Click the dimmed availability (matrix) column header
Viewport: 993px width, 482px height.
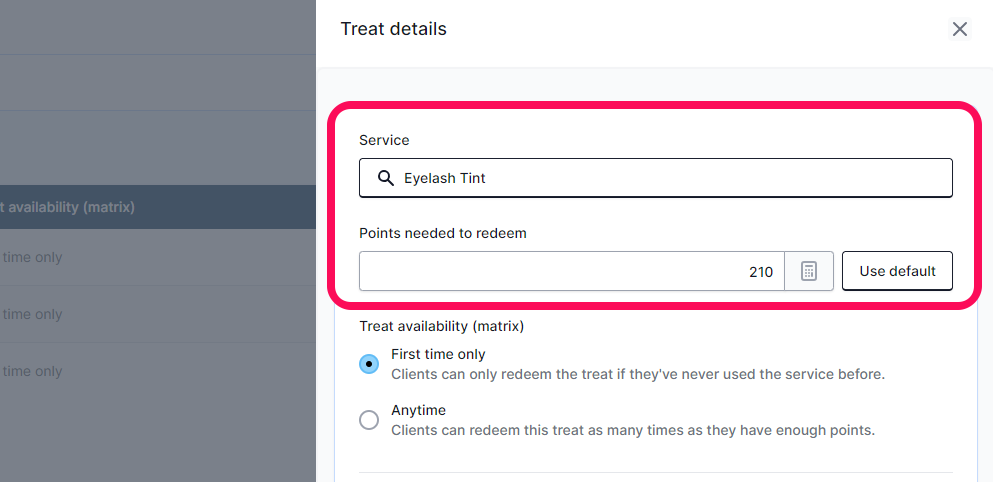coord(67,207)
